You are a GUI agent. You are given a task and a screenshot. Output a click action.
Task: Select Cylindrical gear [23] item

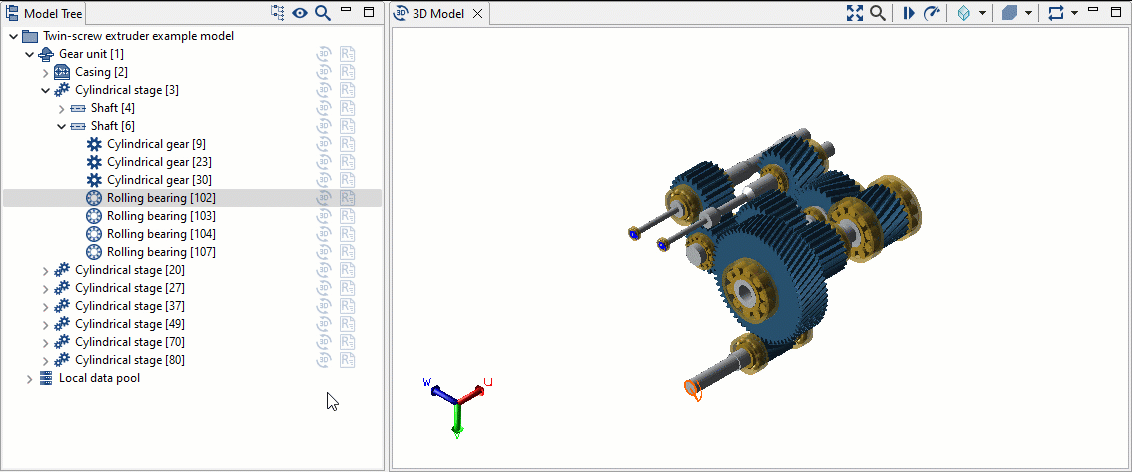[160, 162]
